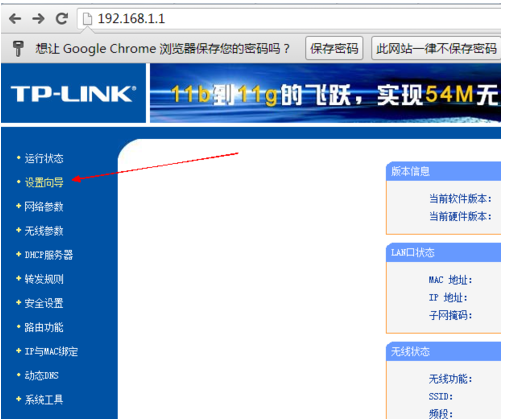This screenshot has width=513, height=419.
Task: Click the 11b到11g banner image
Action: [x=325, y=93]
